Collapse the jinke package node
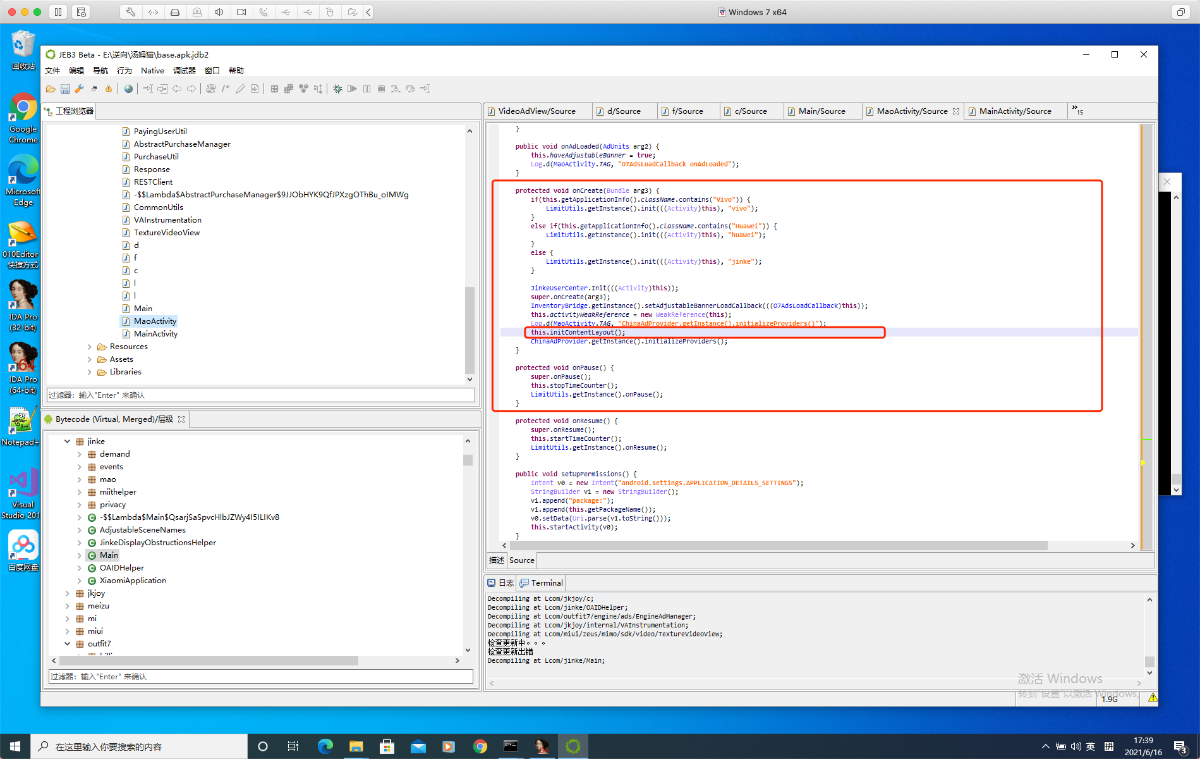The image size is (1200, 759). (x=67, y=441)
